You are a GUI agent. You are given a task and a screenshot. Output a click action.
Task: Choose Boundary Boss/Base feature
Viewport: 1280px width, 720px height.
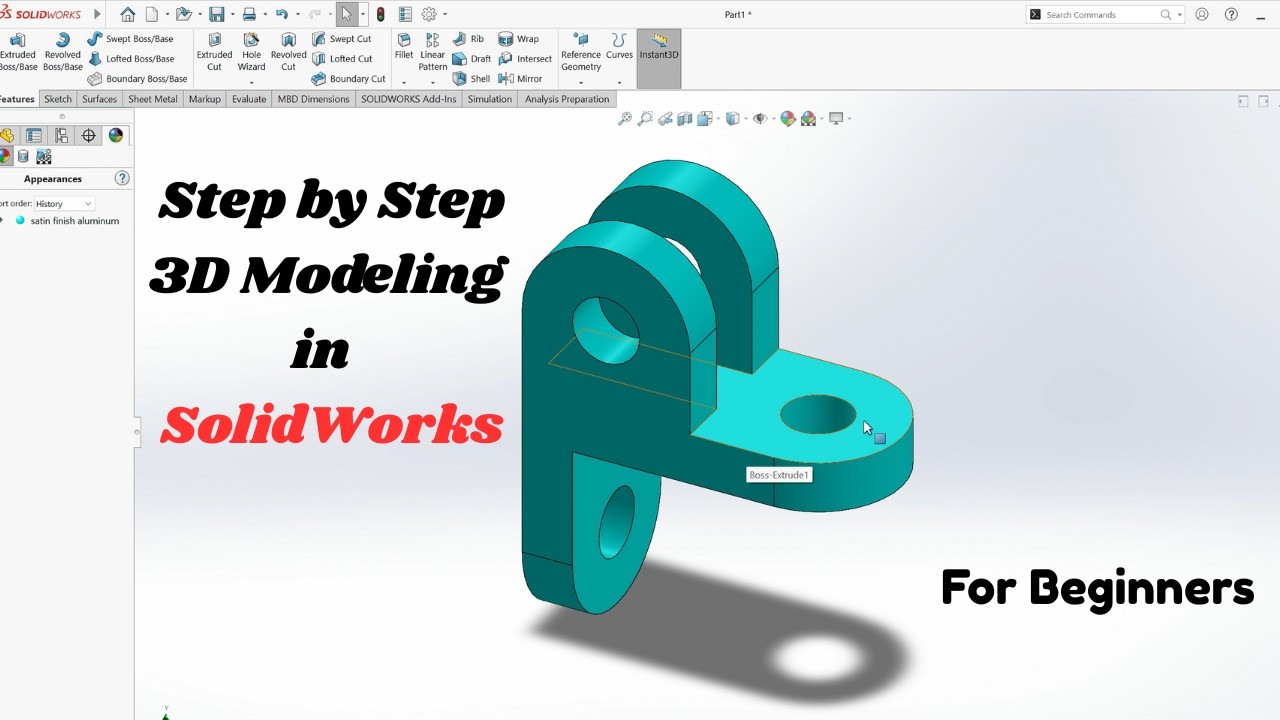click(x=138, y=79)
